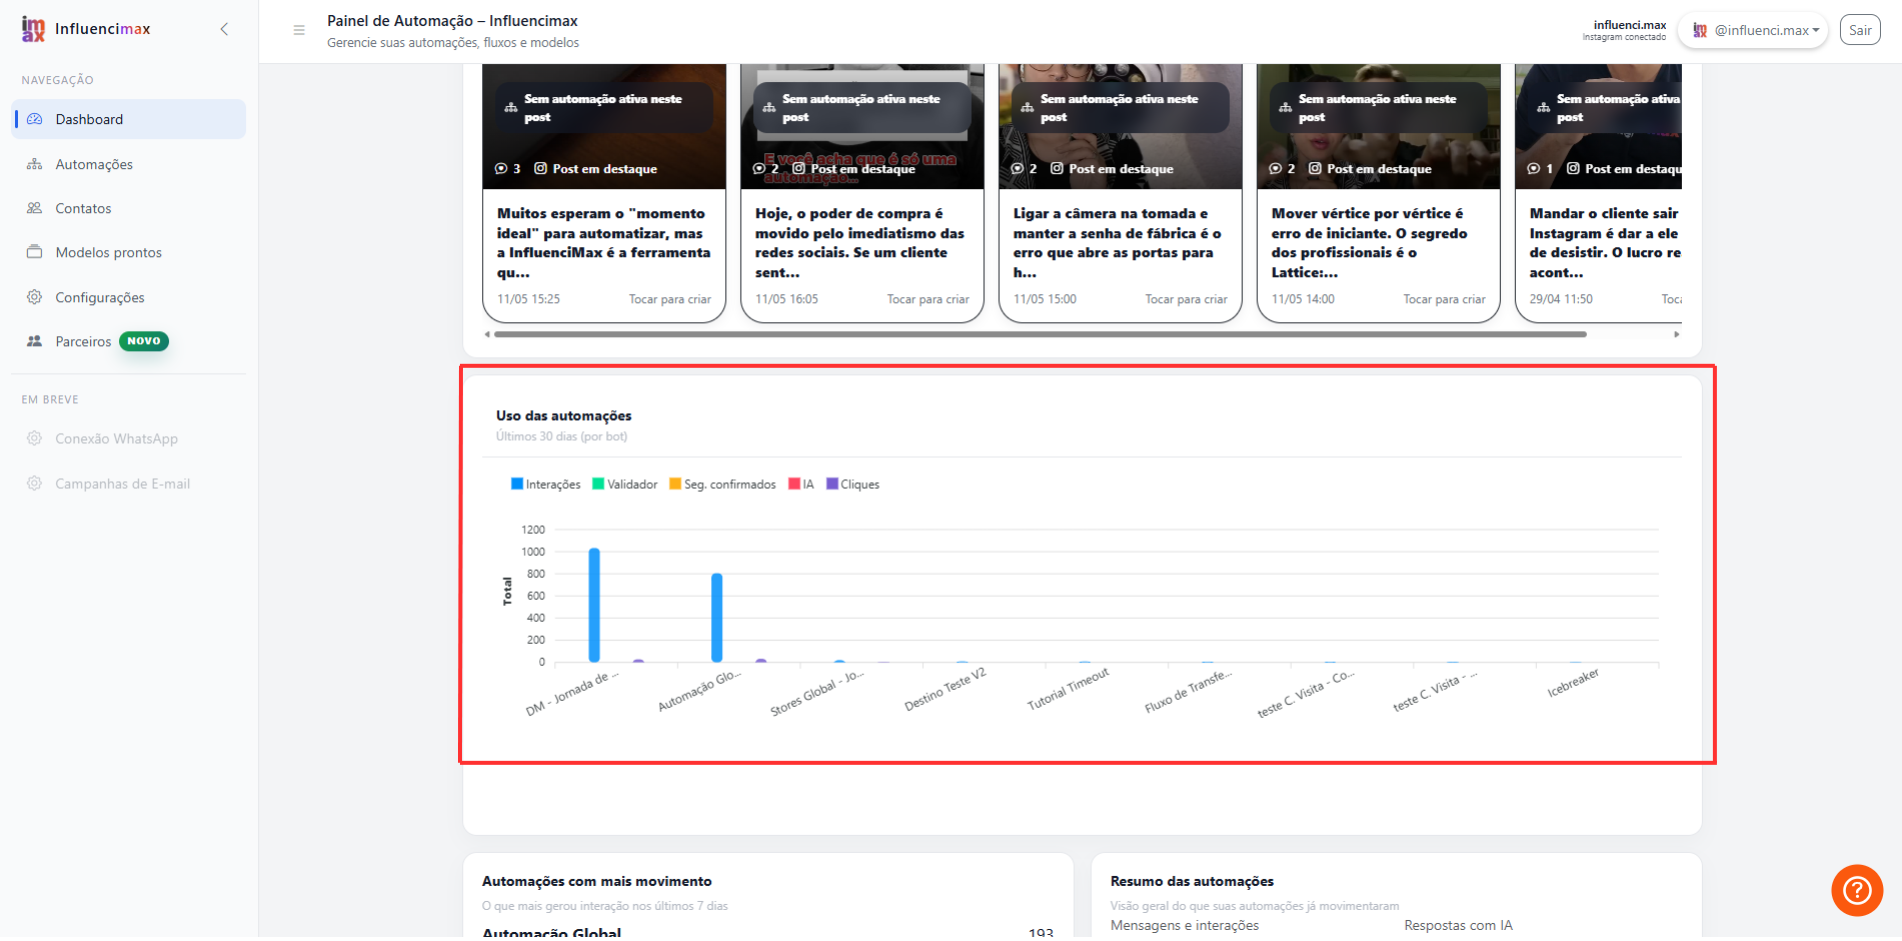
Task: Click the Tutorial Timeout axis label
Action: click(1068, 690)
